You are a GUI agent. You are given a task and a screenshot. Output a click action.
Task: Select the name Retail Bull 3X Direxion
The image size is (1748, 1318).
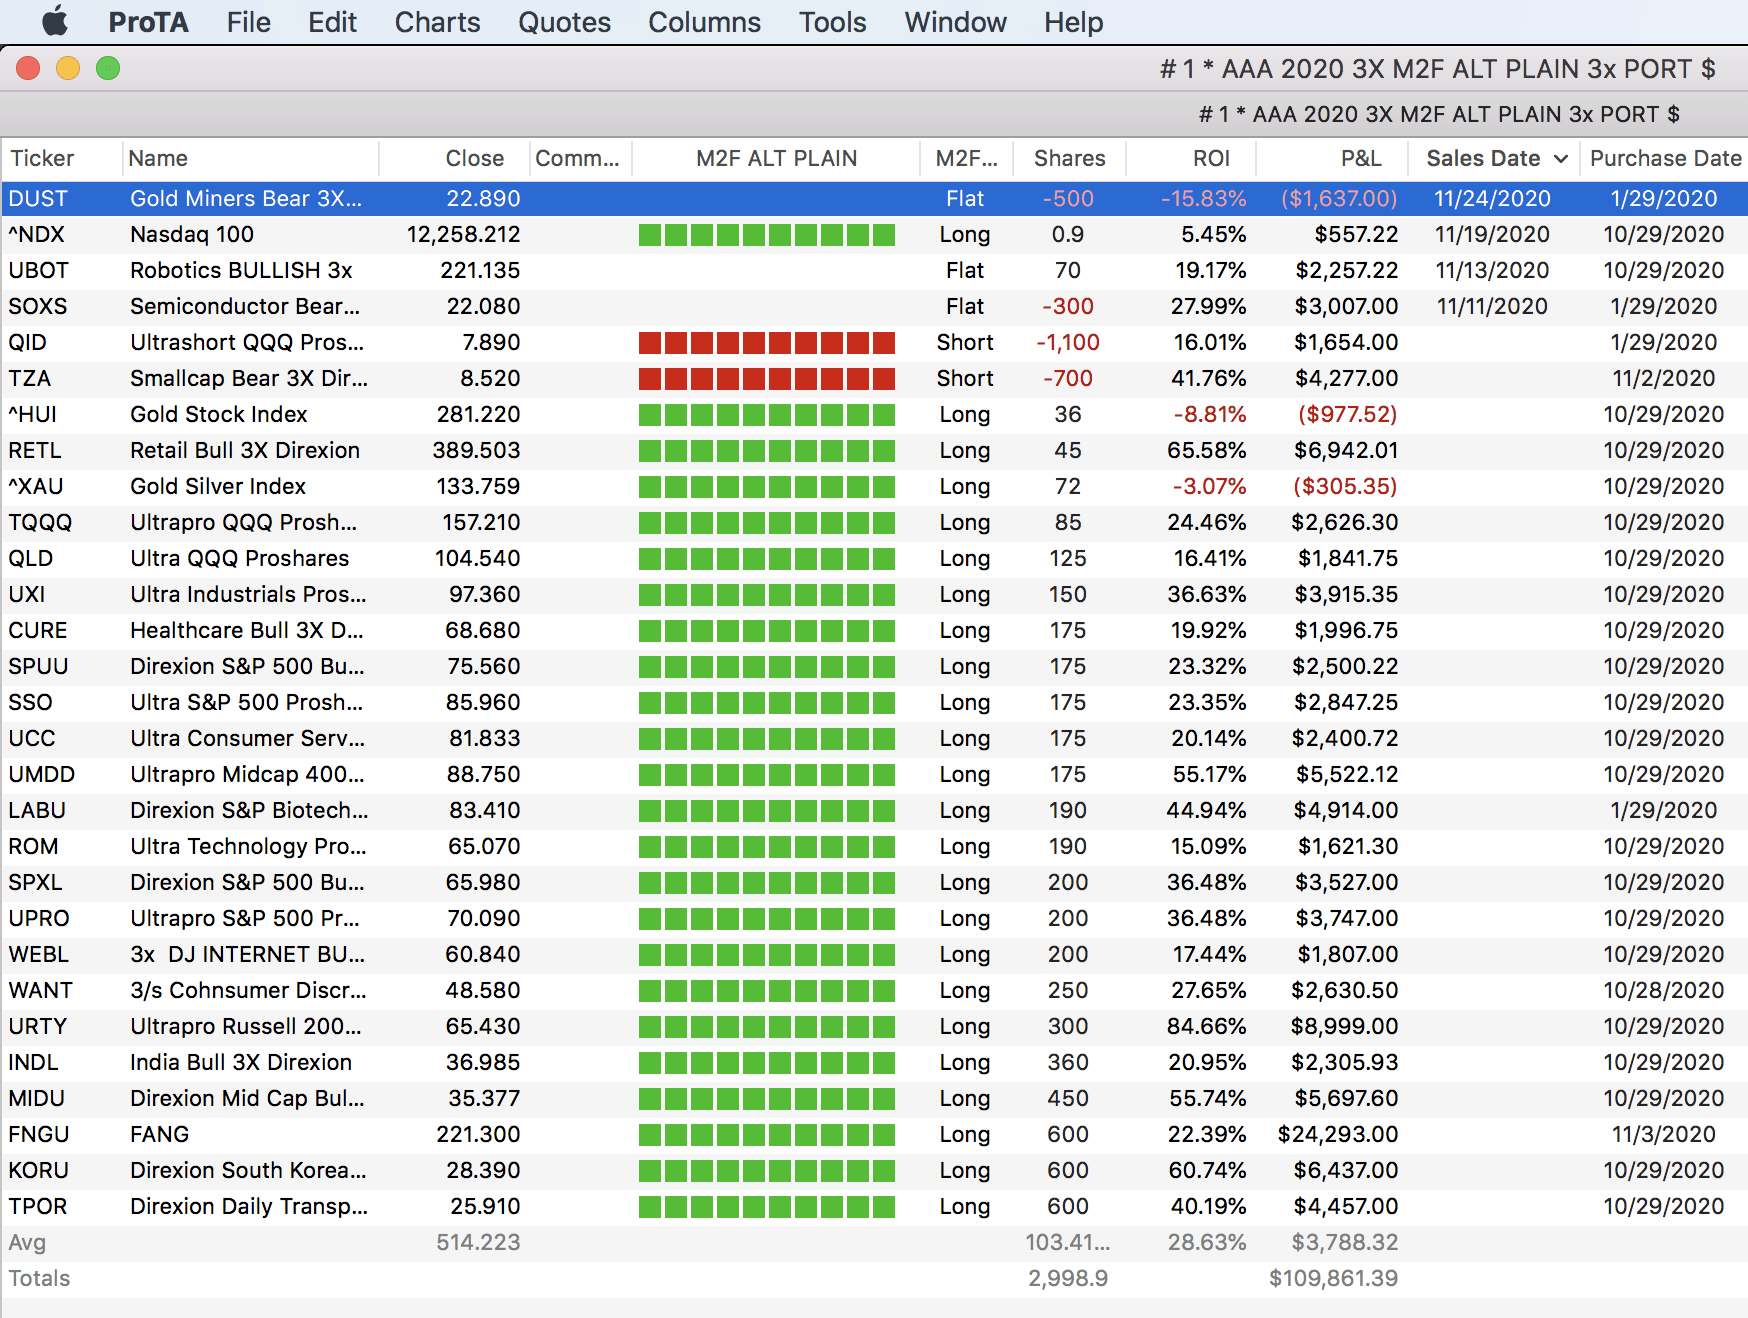[x=244, y=450]
